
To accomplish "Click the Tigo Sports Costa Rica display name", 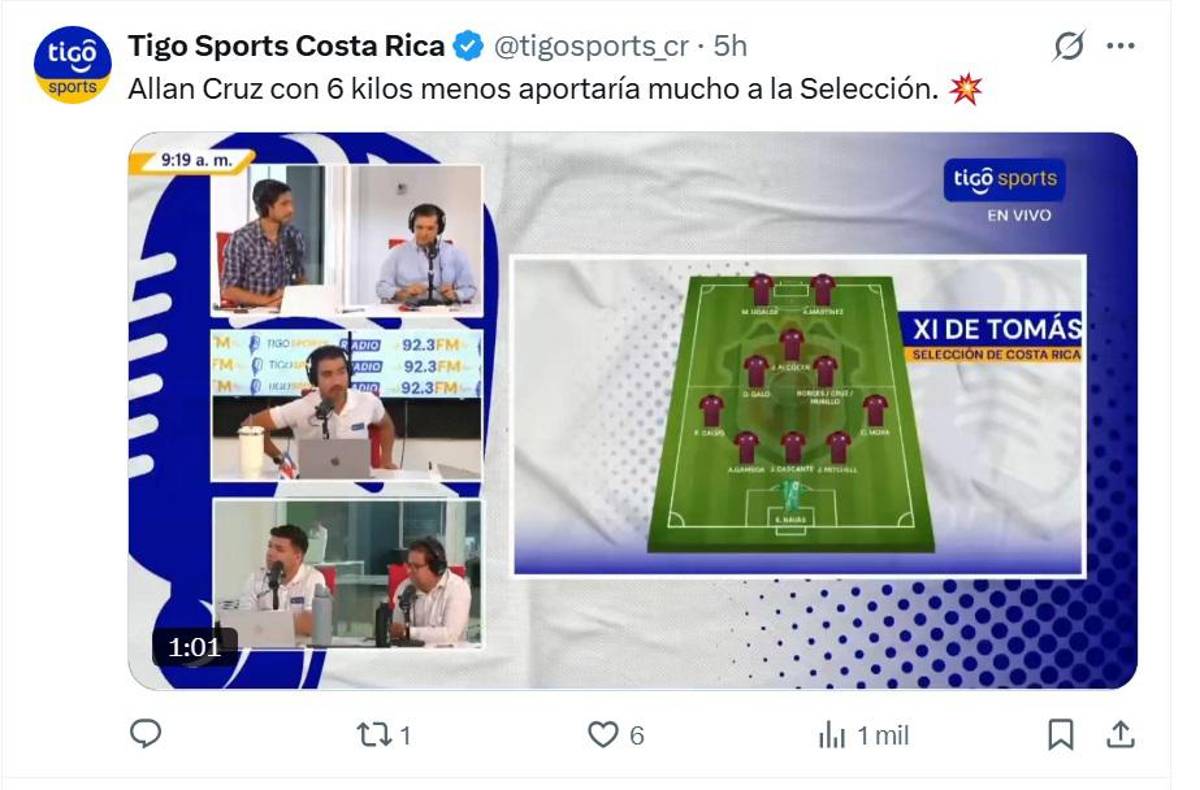I will coord(288,44).
